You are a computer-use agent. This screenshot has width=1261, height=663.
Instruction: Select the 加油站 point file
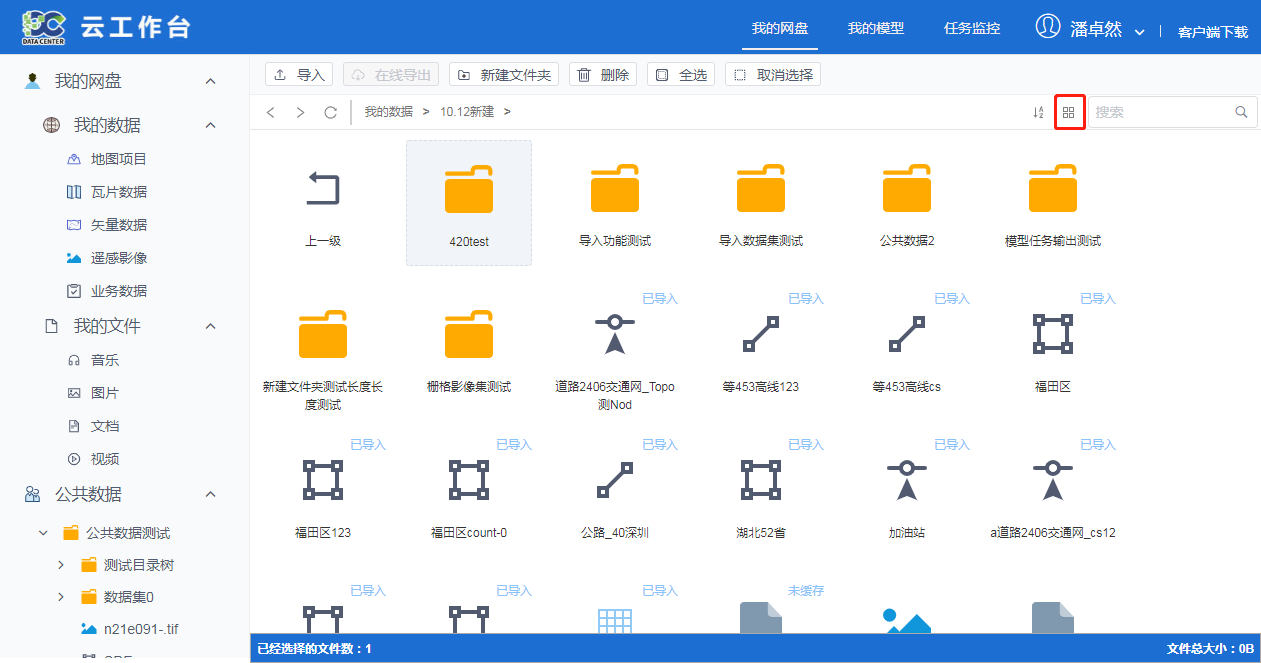pos(907,480)
